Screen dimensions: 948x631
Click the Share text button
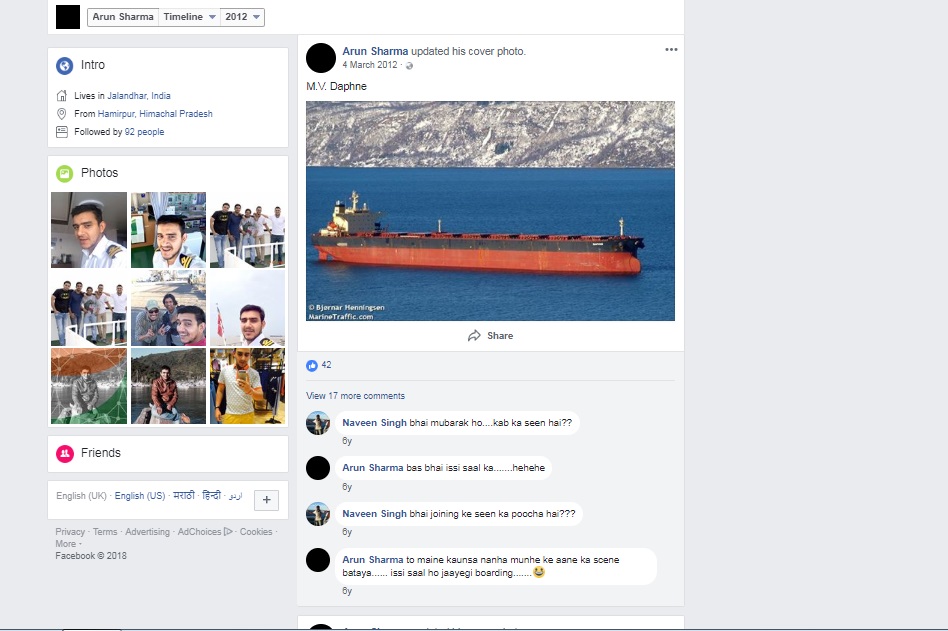click(500, 335)
